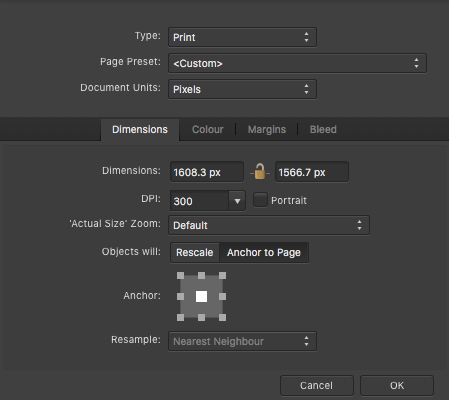
Task: Click the Cancel button
Action: pos(316,386)
